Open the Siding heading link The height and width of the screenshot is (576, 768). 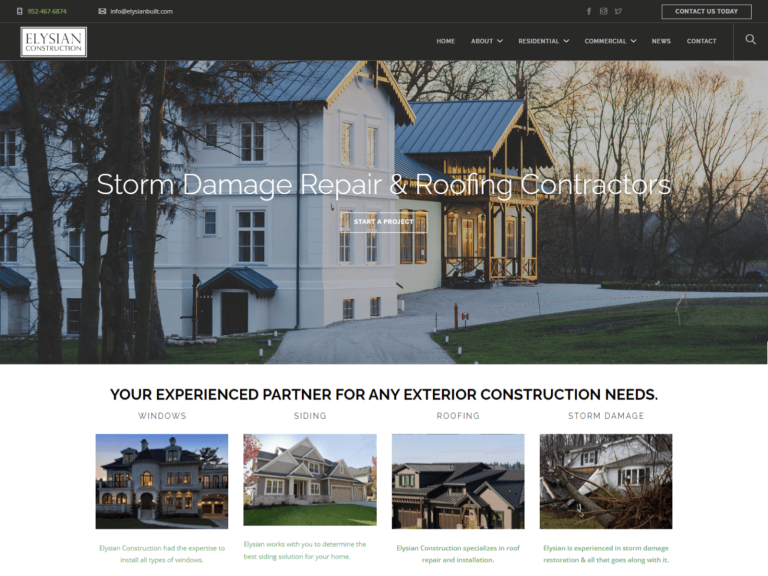tap(310, 416)
